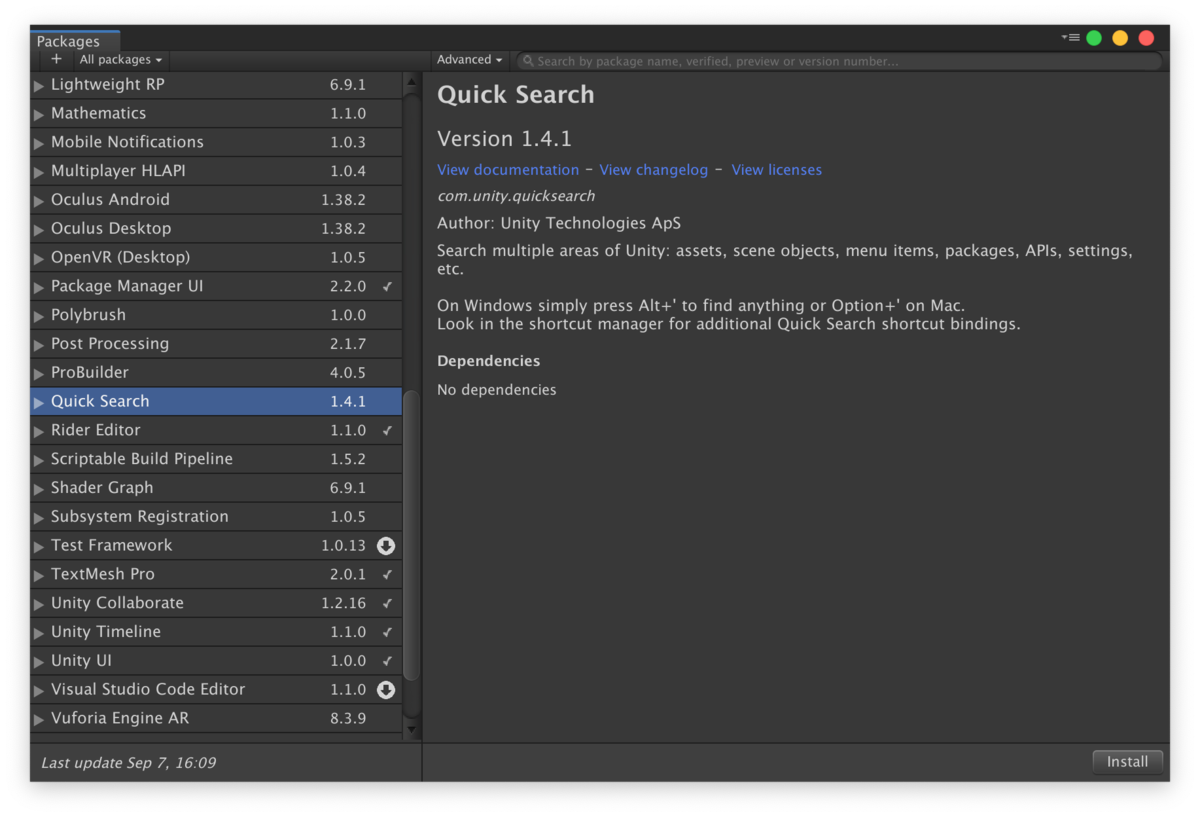Expand the Shader Graph package arrow
Viewport: 1200px width, 817px height.
[39, 489]
